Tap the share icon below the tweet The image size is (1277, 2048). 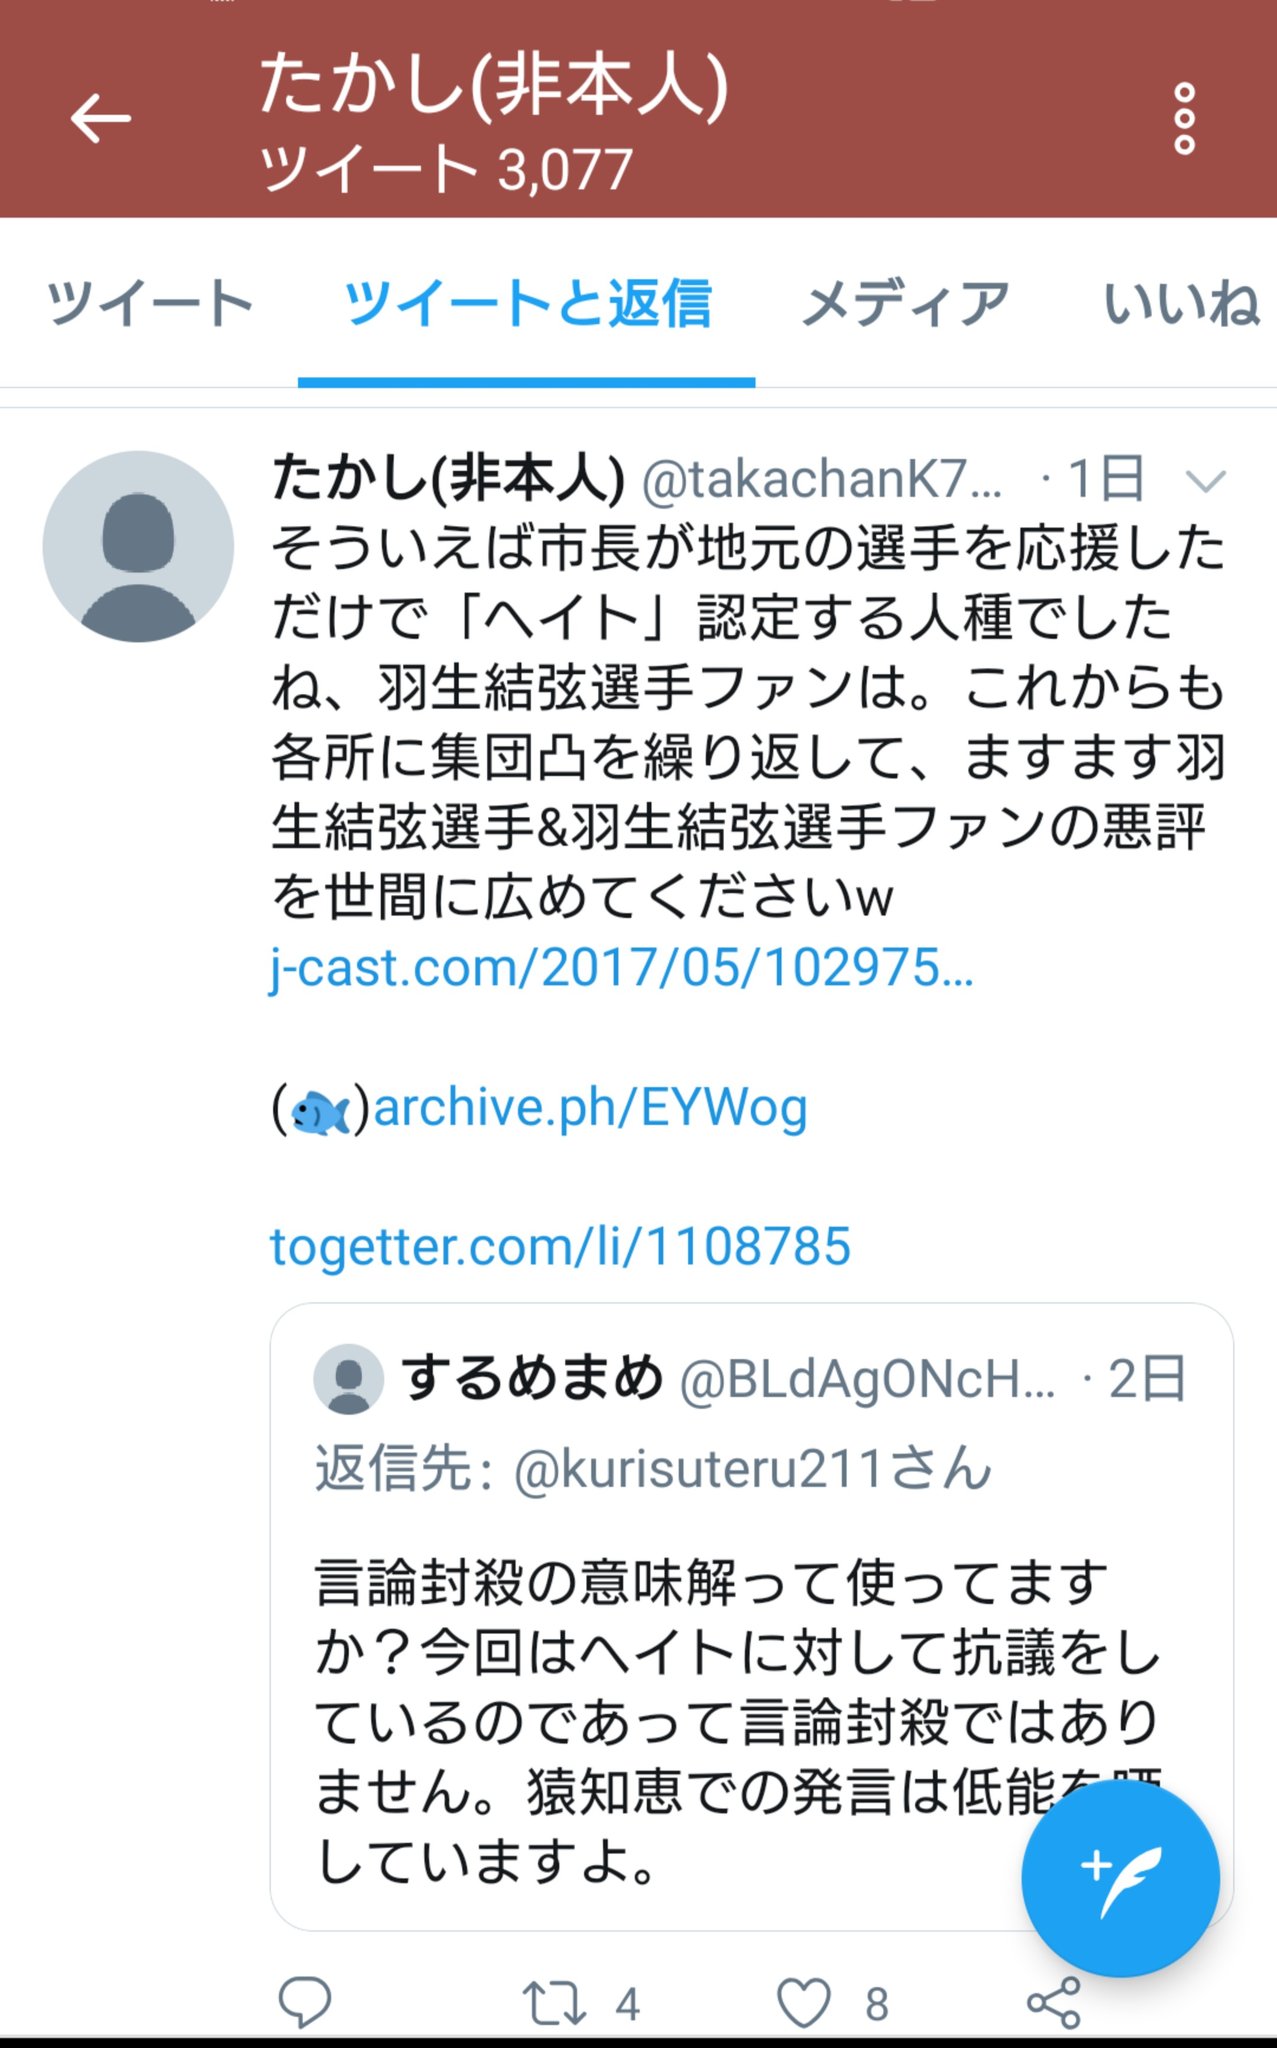1054,2003
